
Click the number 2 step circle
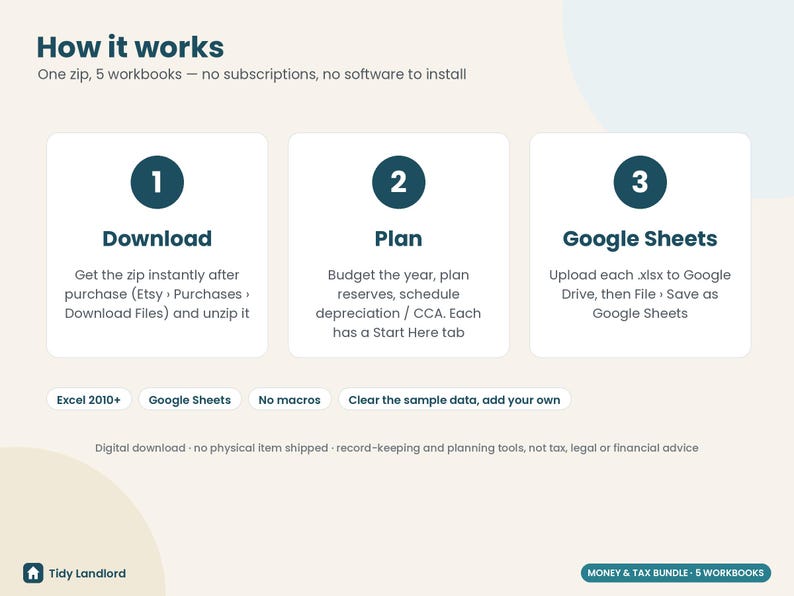(399, 182)
